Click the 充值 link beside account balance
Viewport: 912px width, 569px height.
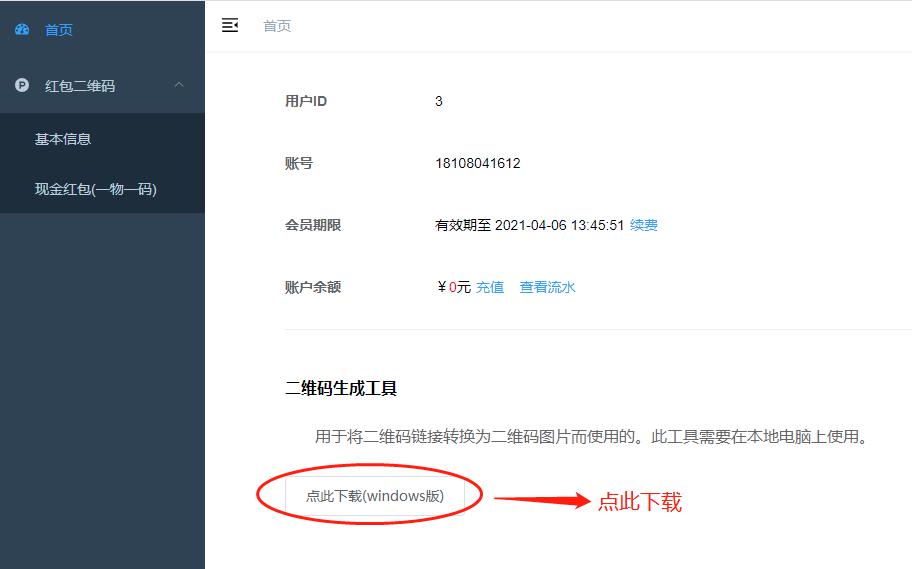pyautogui.click(x=490, y=287)
